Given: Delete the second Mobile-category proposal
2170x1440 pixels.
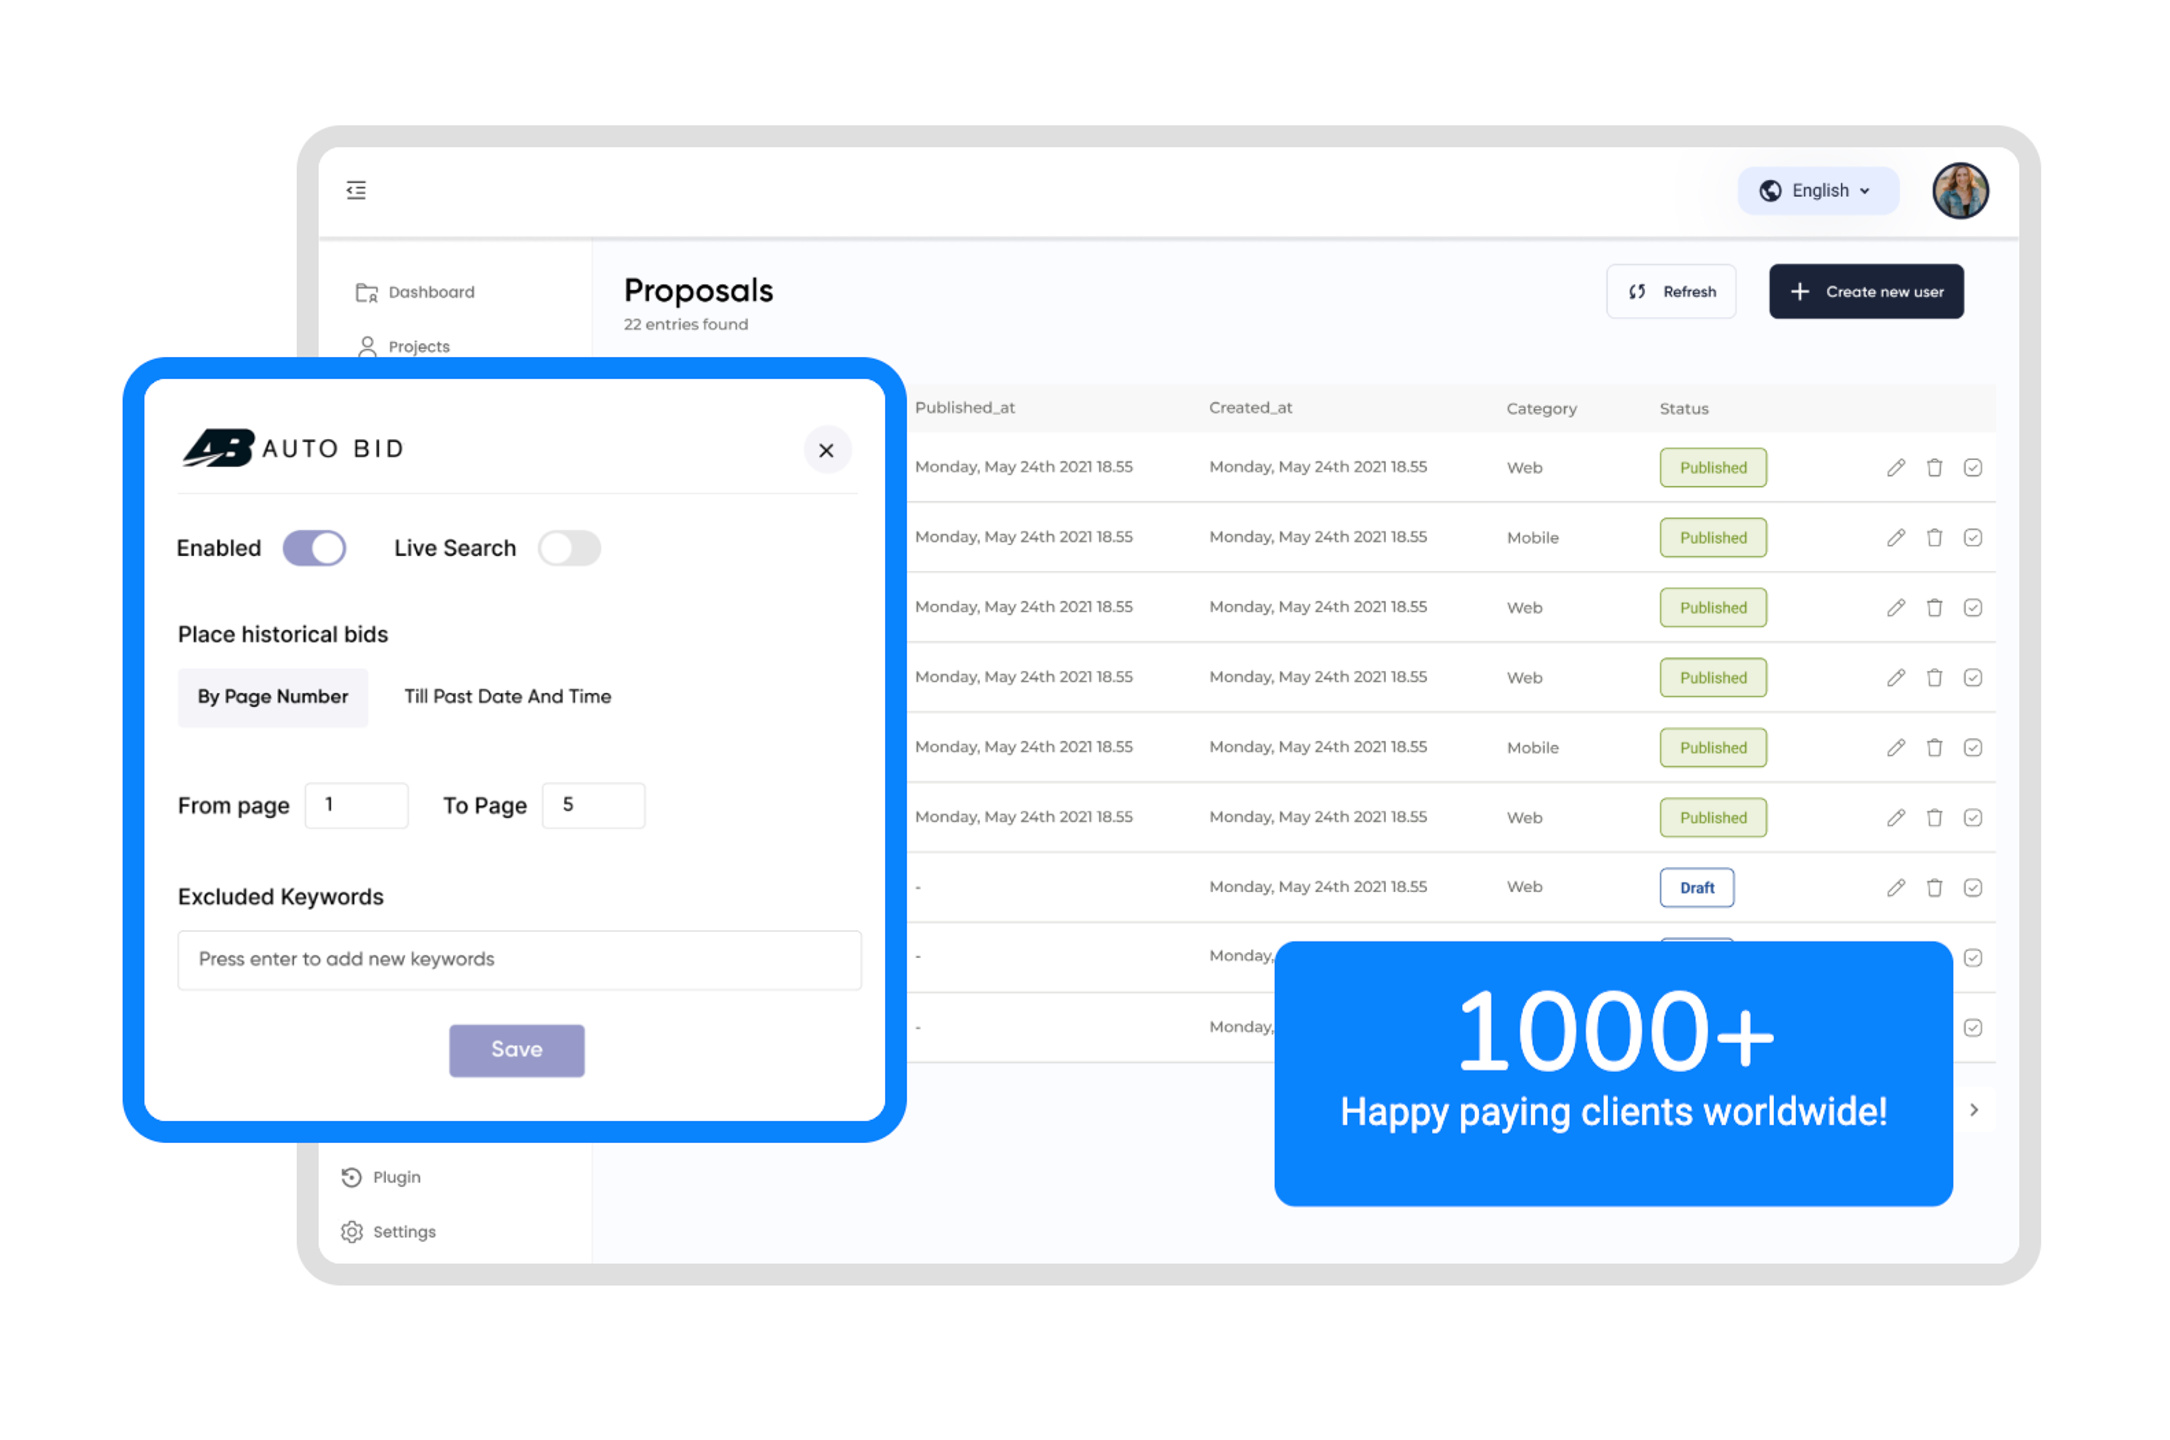Looking at the screenshot, I should (x=1934, y=748).
